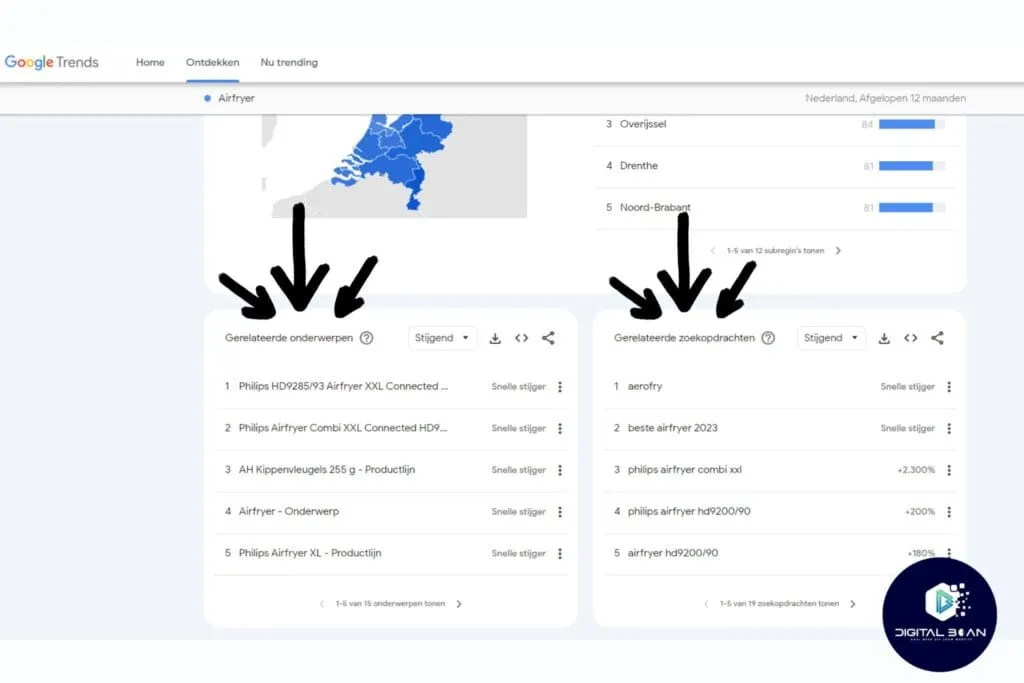Go to the Home tab
Screen dimensions: 1024x683
[x=150, y=62]
